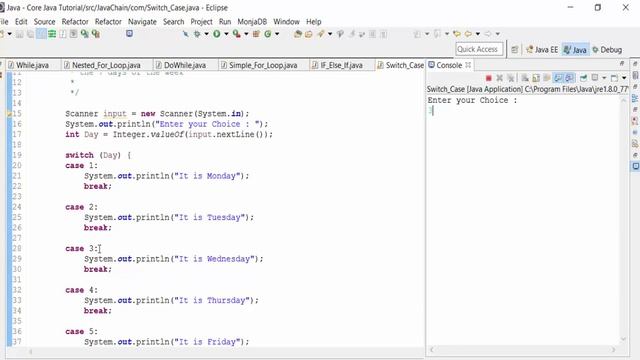Click the red Terminate button in Console
This screenshot has width=640, height=360.
tap(489, 78)
